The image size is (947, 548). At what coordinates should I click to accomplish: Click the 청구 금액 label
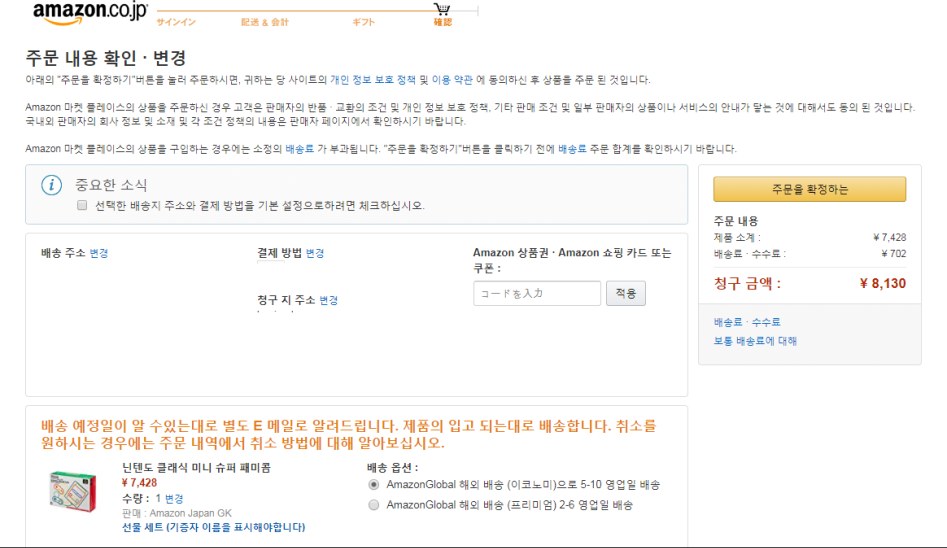(747, 283)
